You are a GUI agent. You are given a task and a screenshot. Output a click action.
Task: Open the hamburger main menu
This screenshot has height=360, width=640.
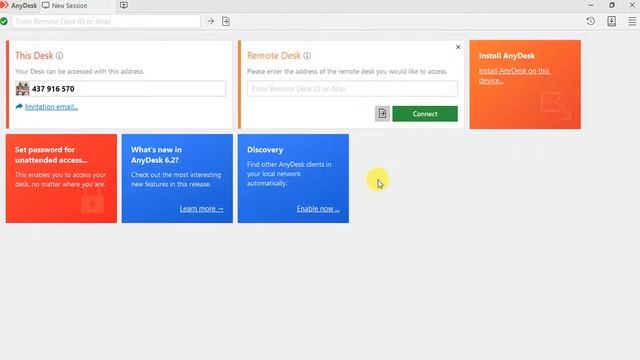pyautogui.click(x=632, y=21)
